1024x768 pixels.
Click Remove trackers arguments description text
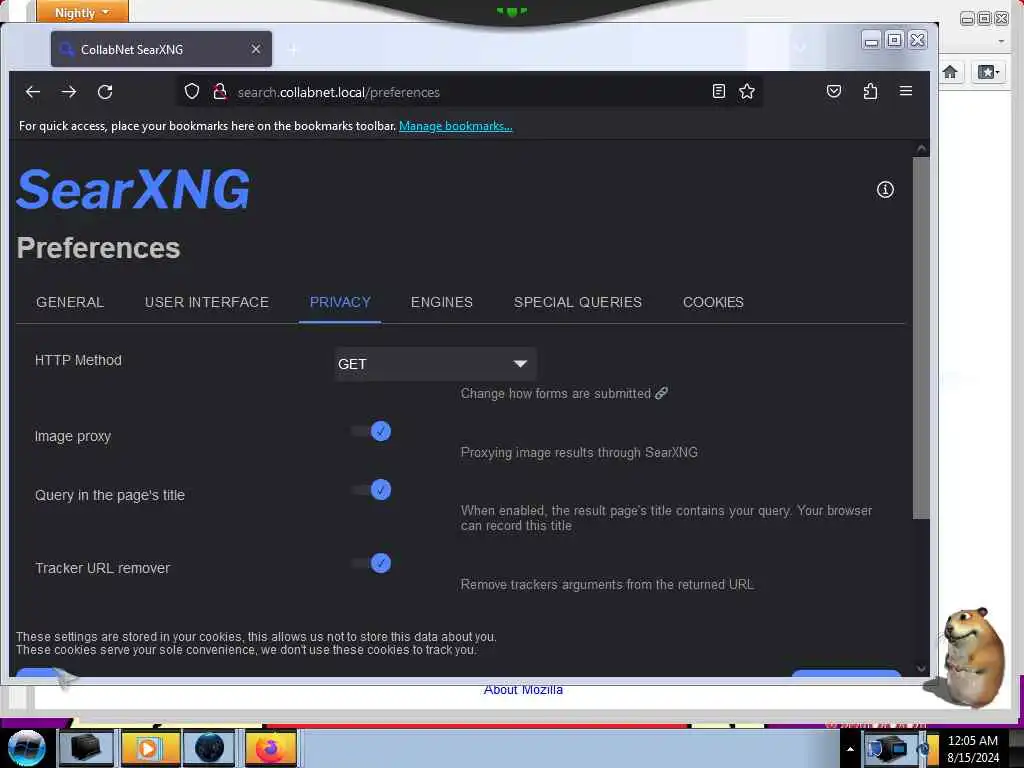pyautogui.click(x=607, y=584)
